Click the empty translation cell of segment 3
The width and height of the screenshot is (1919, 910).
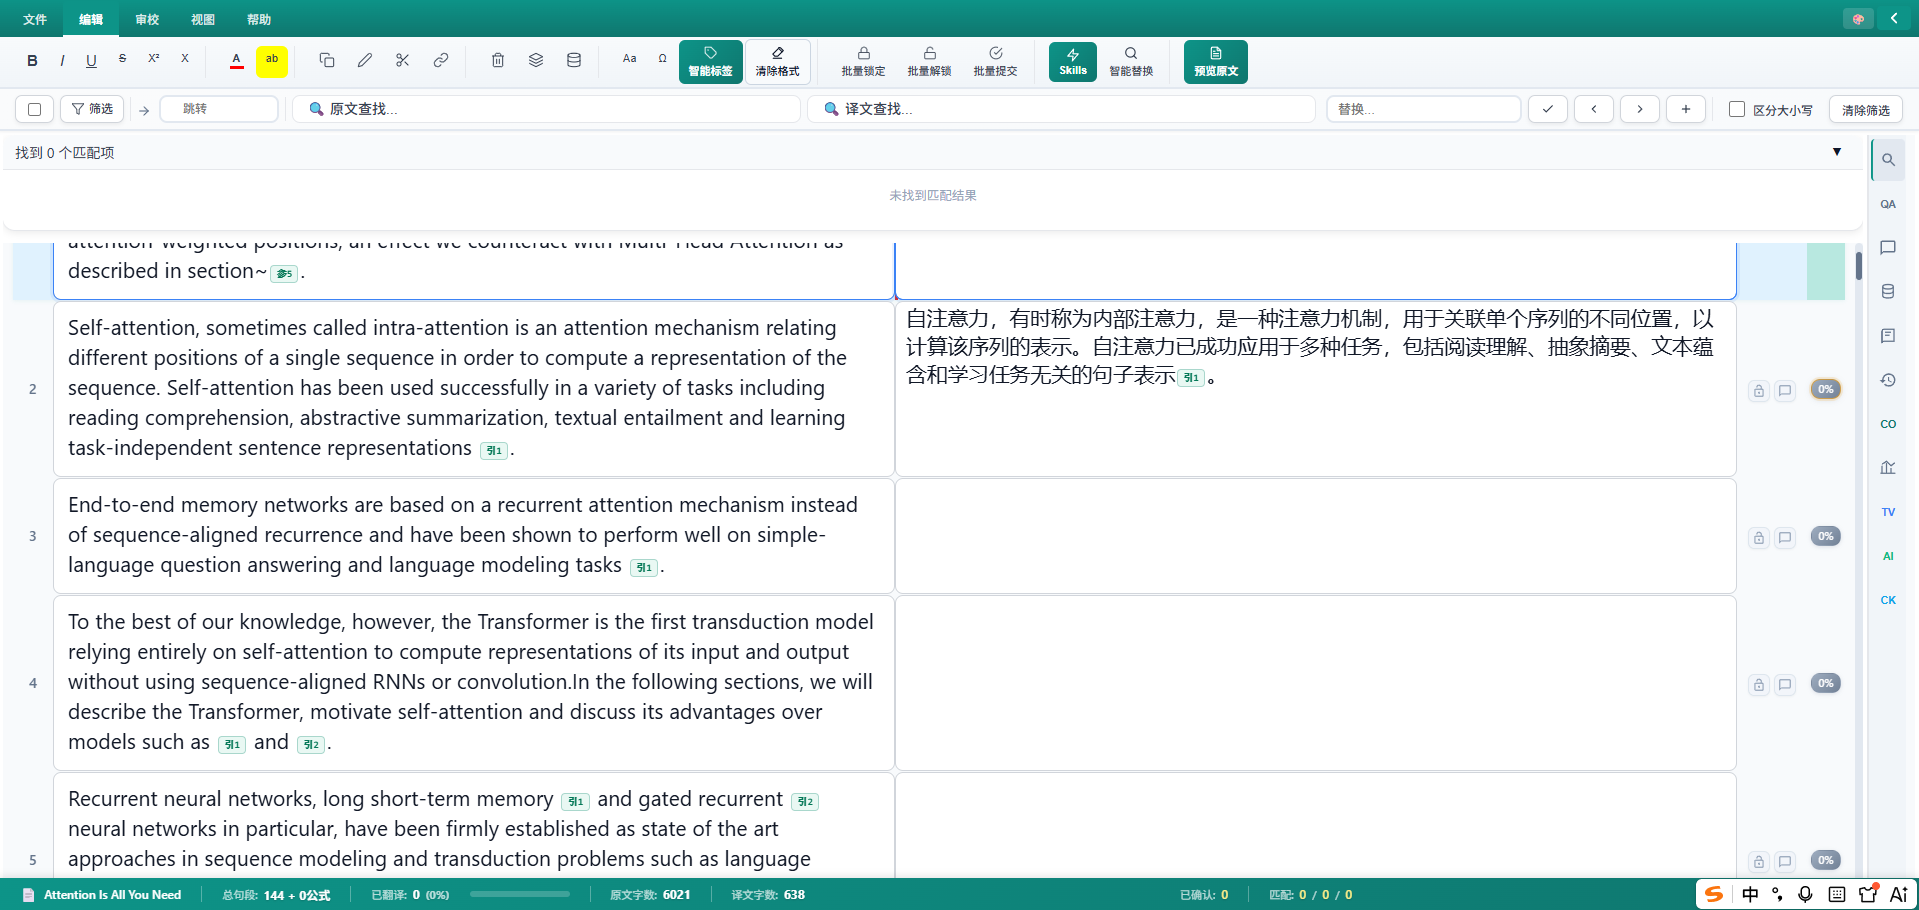1316,536
